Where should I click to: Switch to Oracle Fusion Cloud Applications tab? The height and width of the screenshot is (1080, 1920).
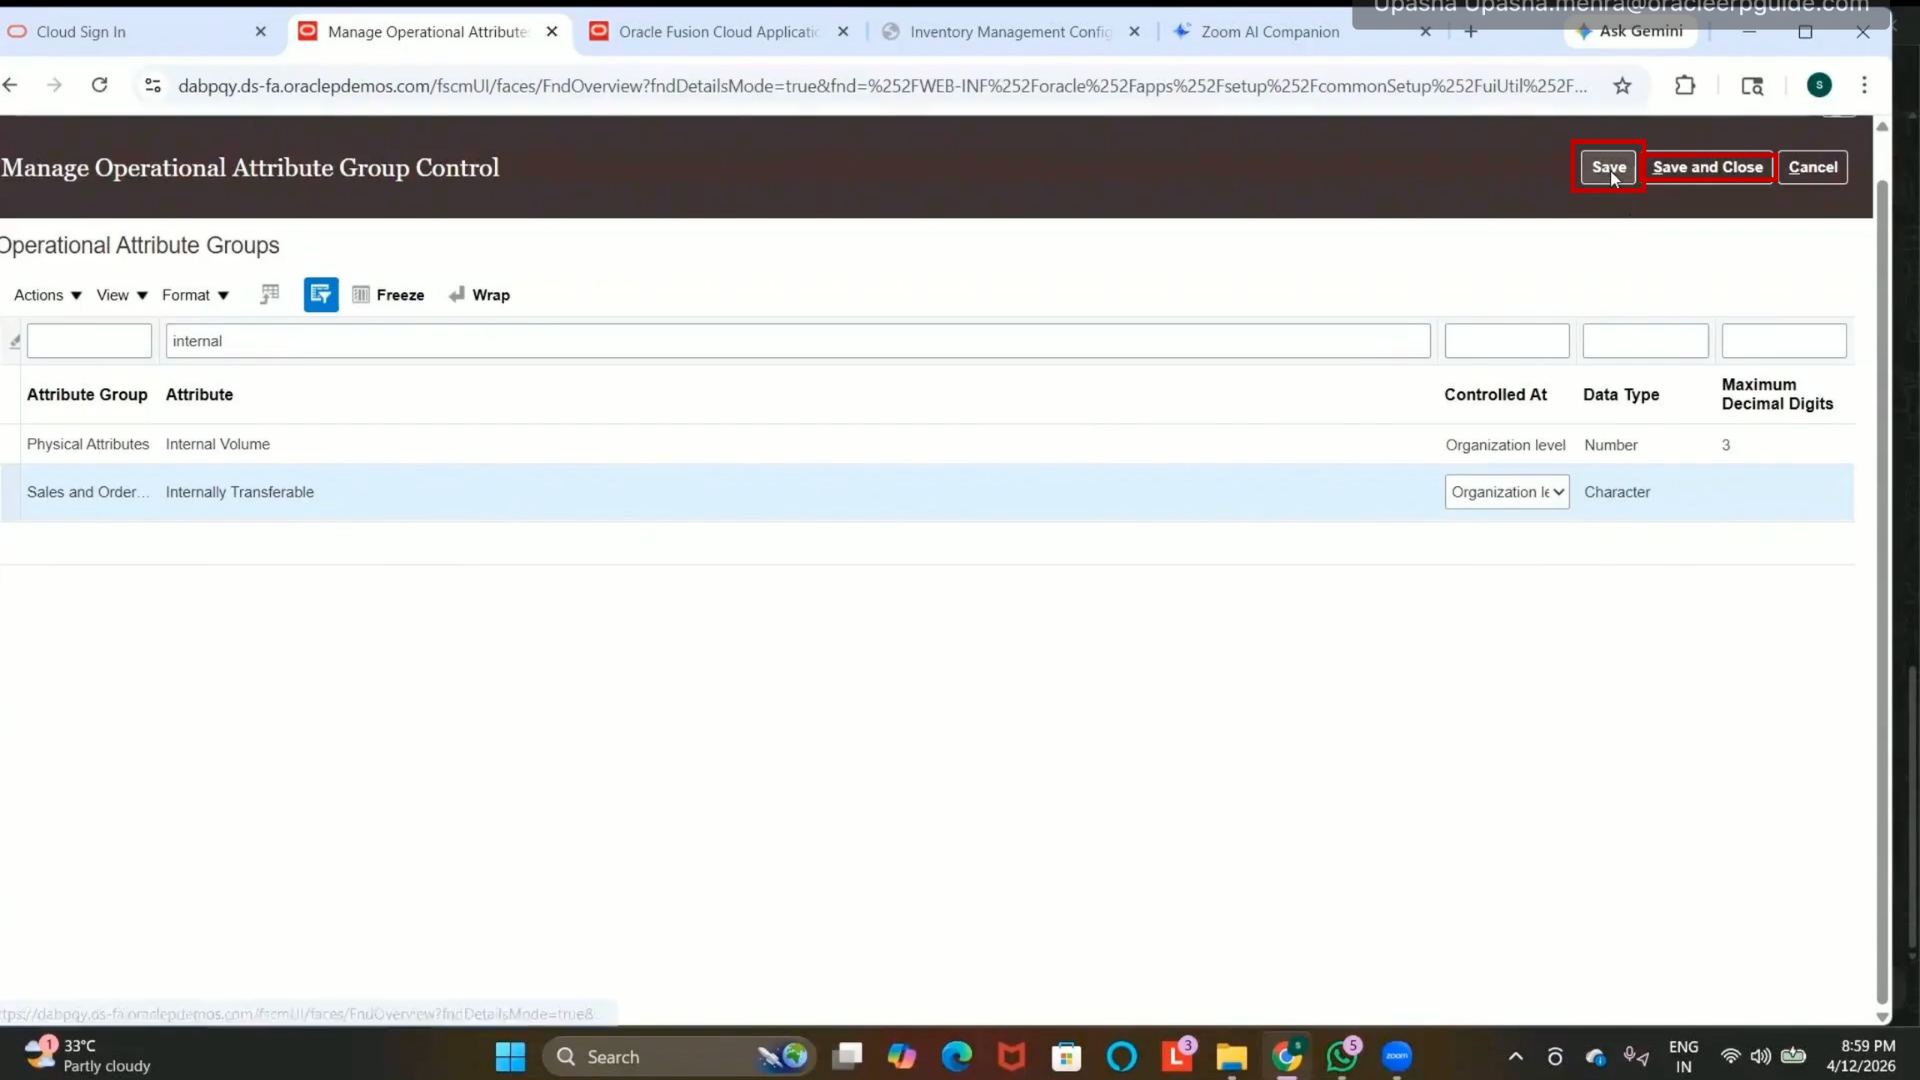(718, 32)
